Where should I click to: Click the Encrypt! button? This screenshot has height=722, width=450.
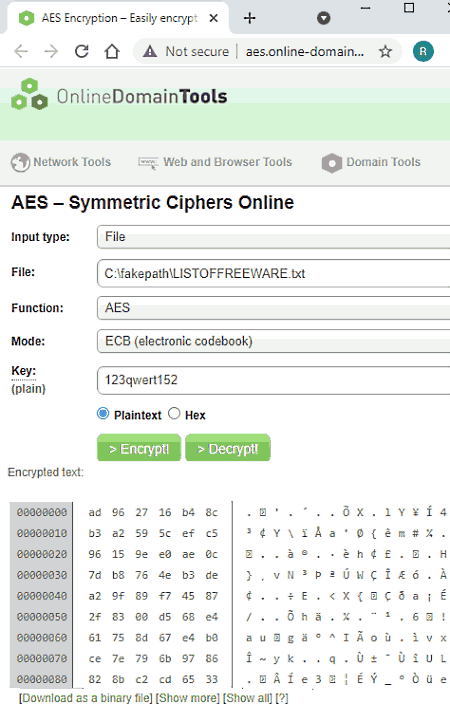[139, 448]
